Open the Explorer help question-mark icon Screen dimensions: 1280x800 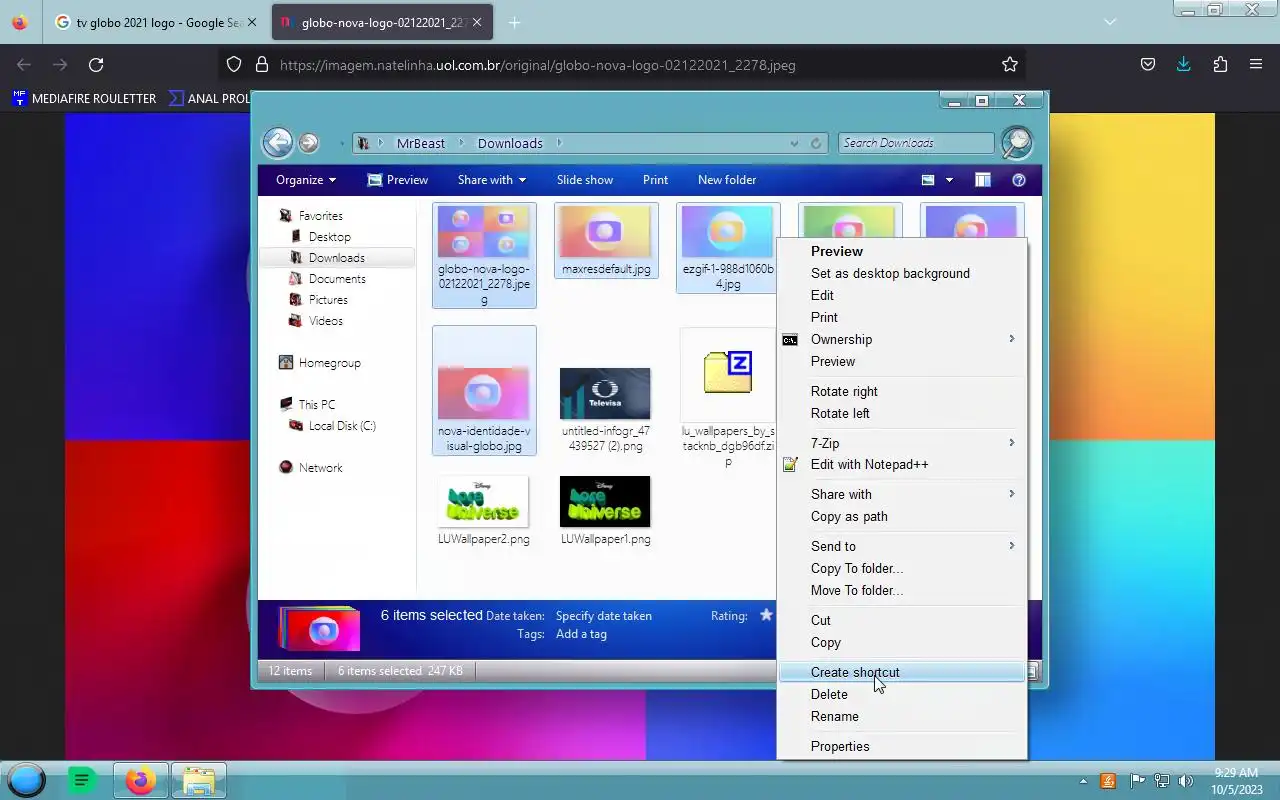point(1019,180)
